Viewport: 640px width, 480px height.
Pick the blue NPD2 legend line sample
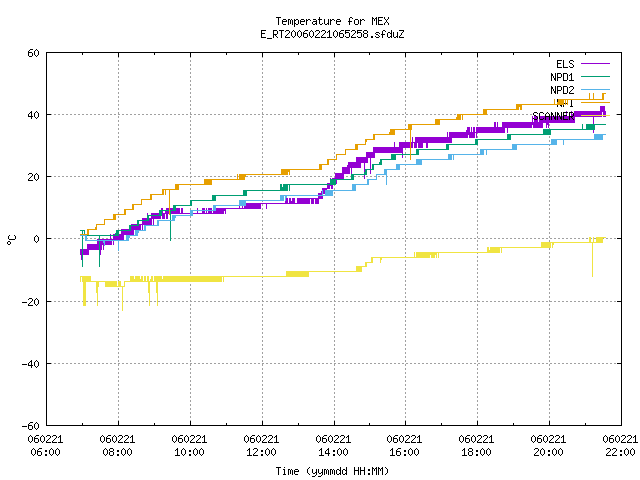coord(595,89)
